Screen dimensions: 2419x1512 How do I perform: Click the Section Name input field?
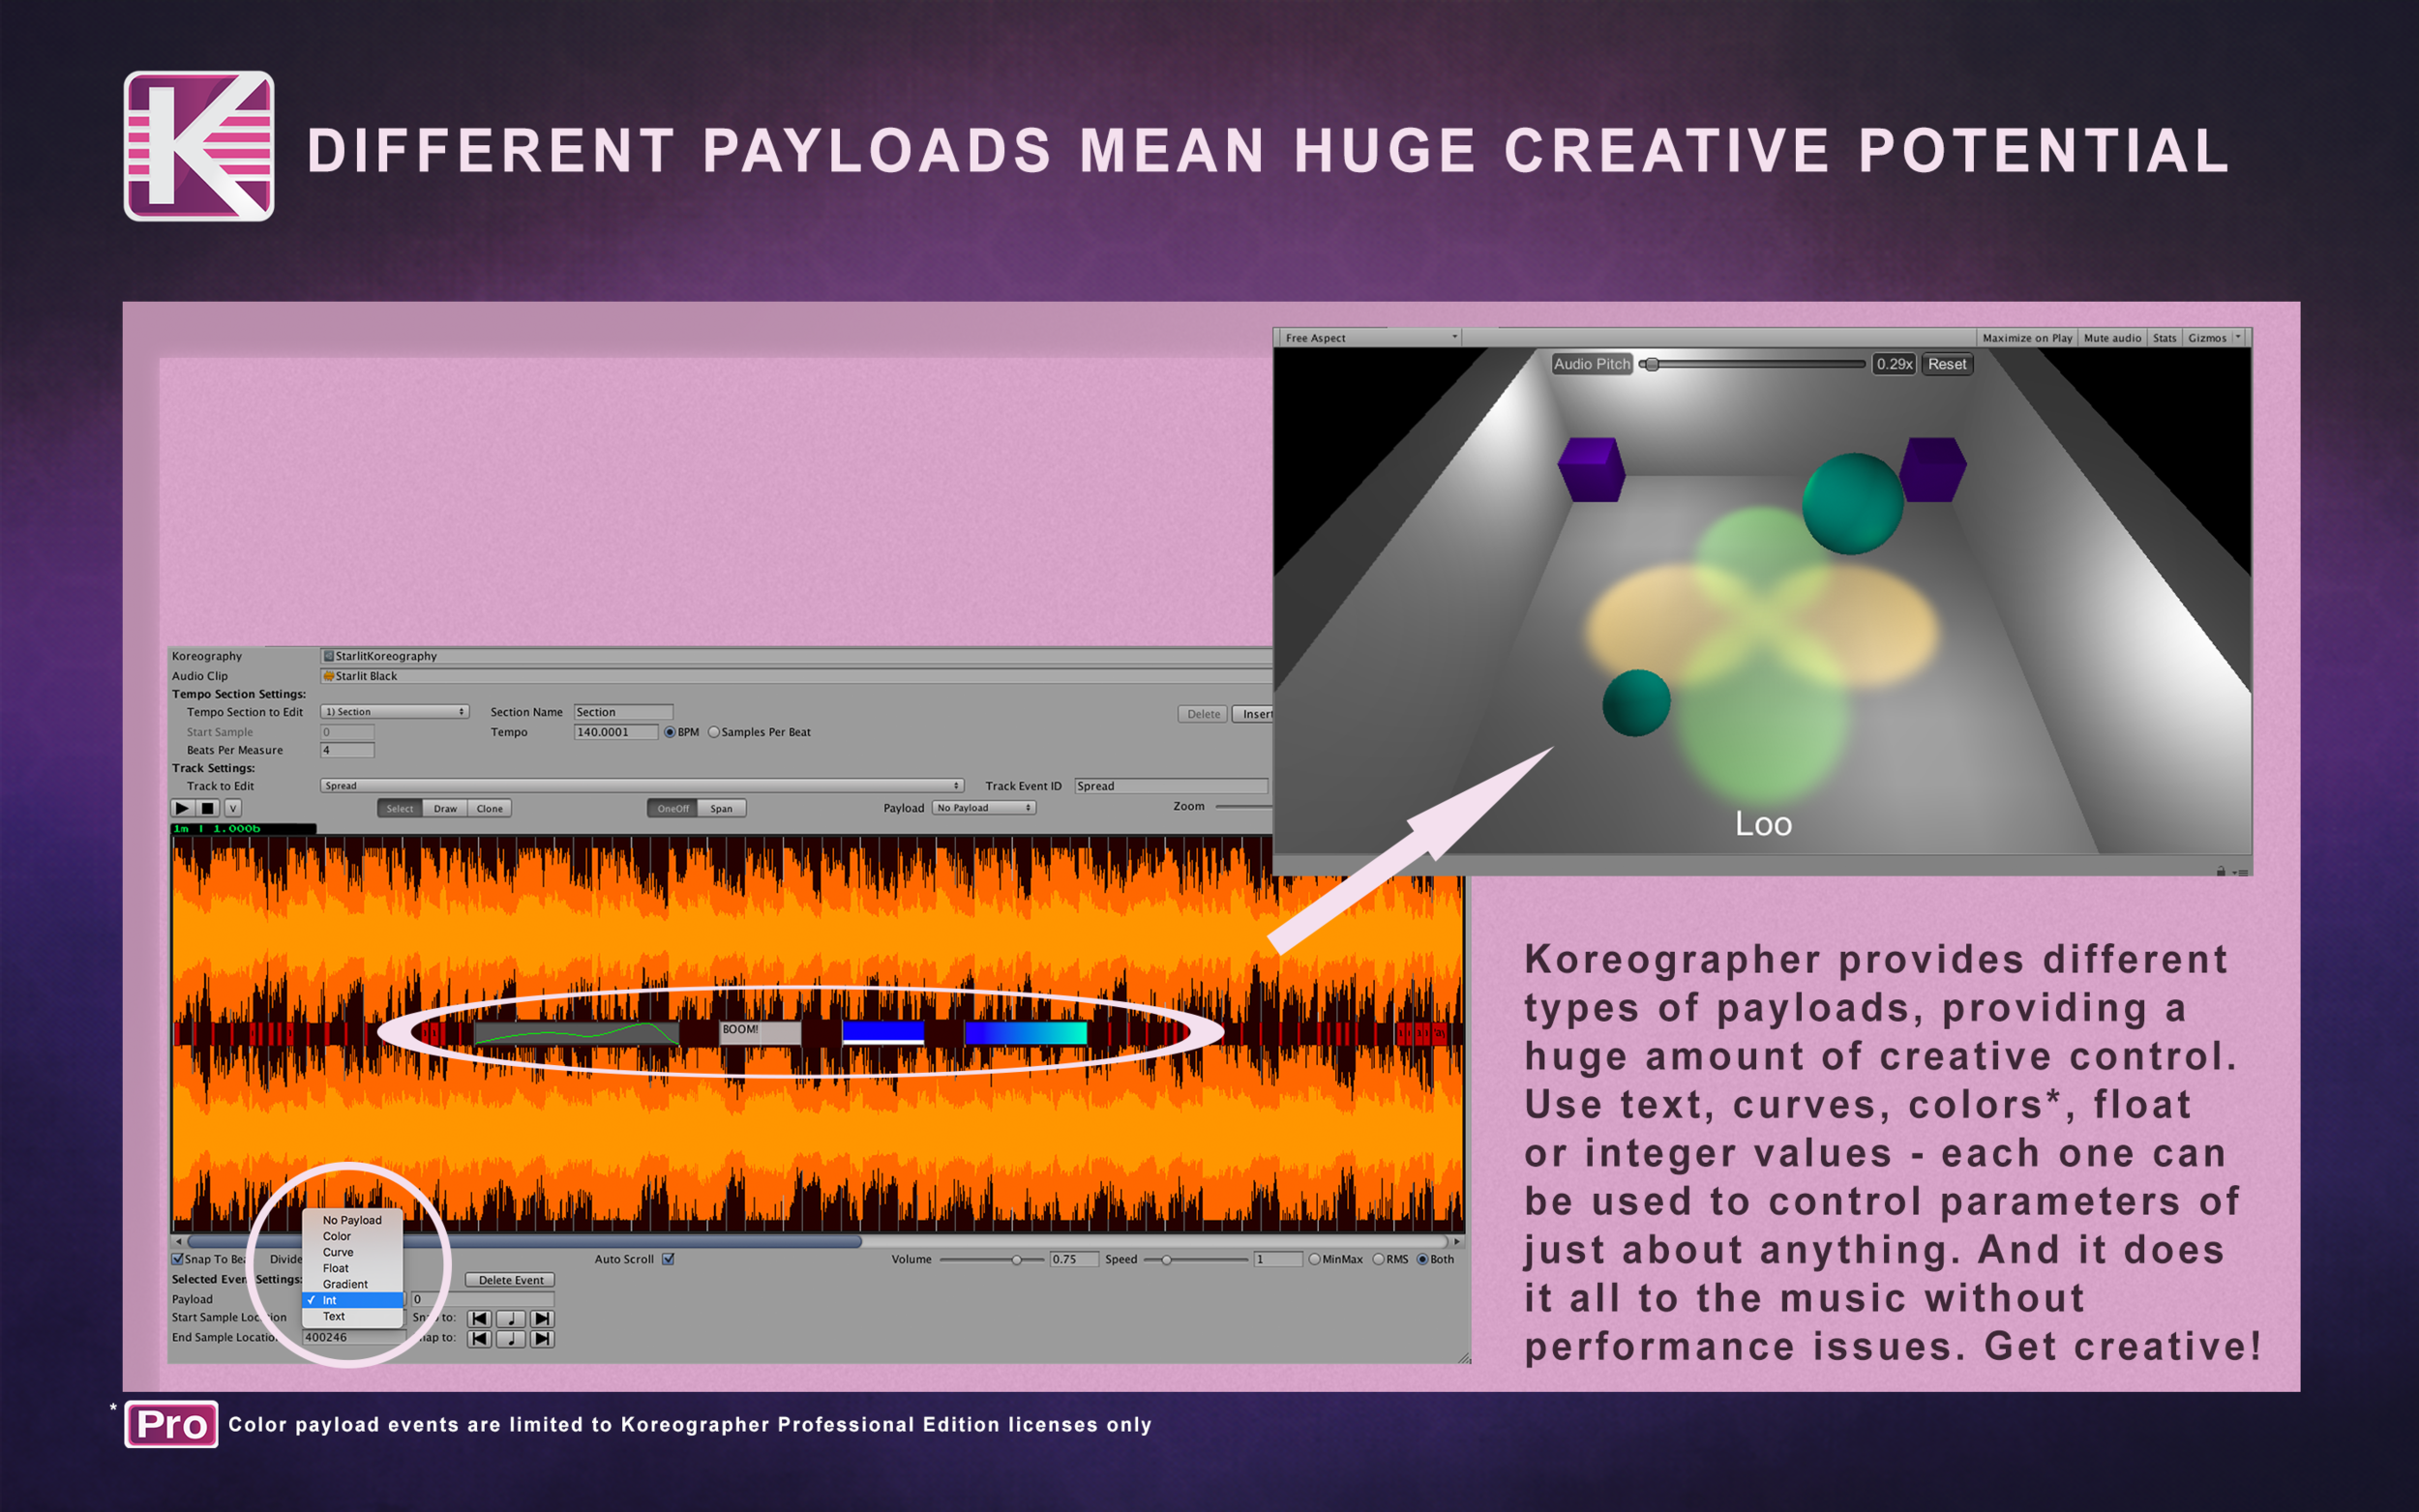click(x=623, y=712)
